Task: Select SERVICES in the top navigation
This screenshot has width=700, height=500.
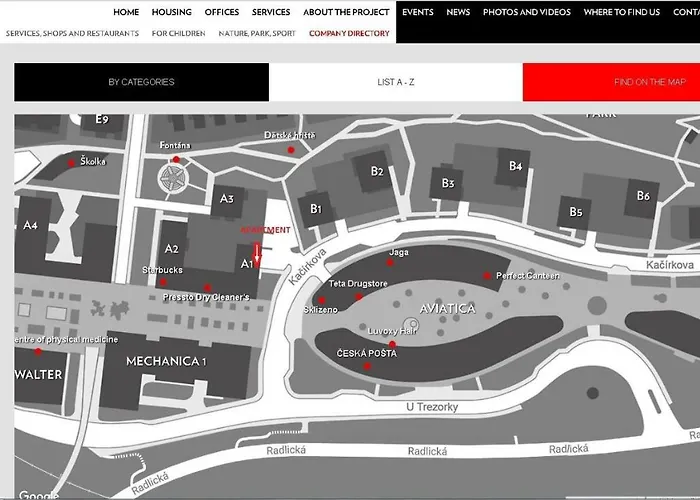Action: pos(271,12)
